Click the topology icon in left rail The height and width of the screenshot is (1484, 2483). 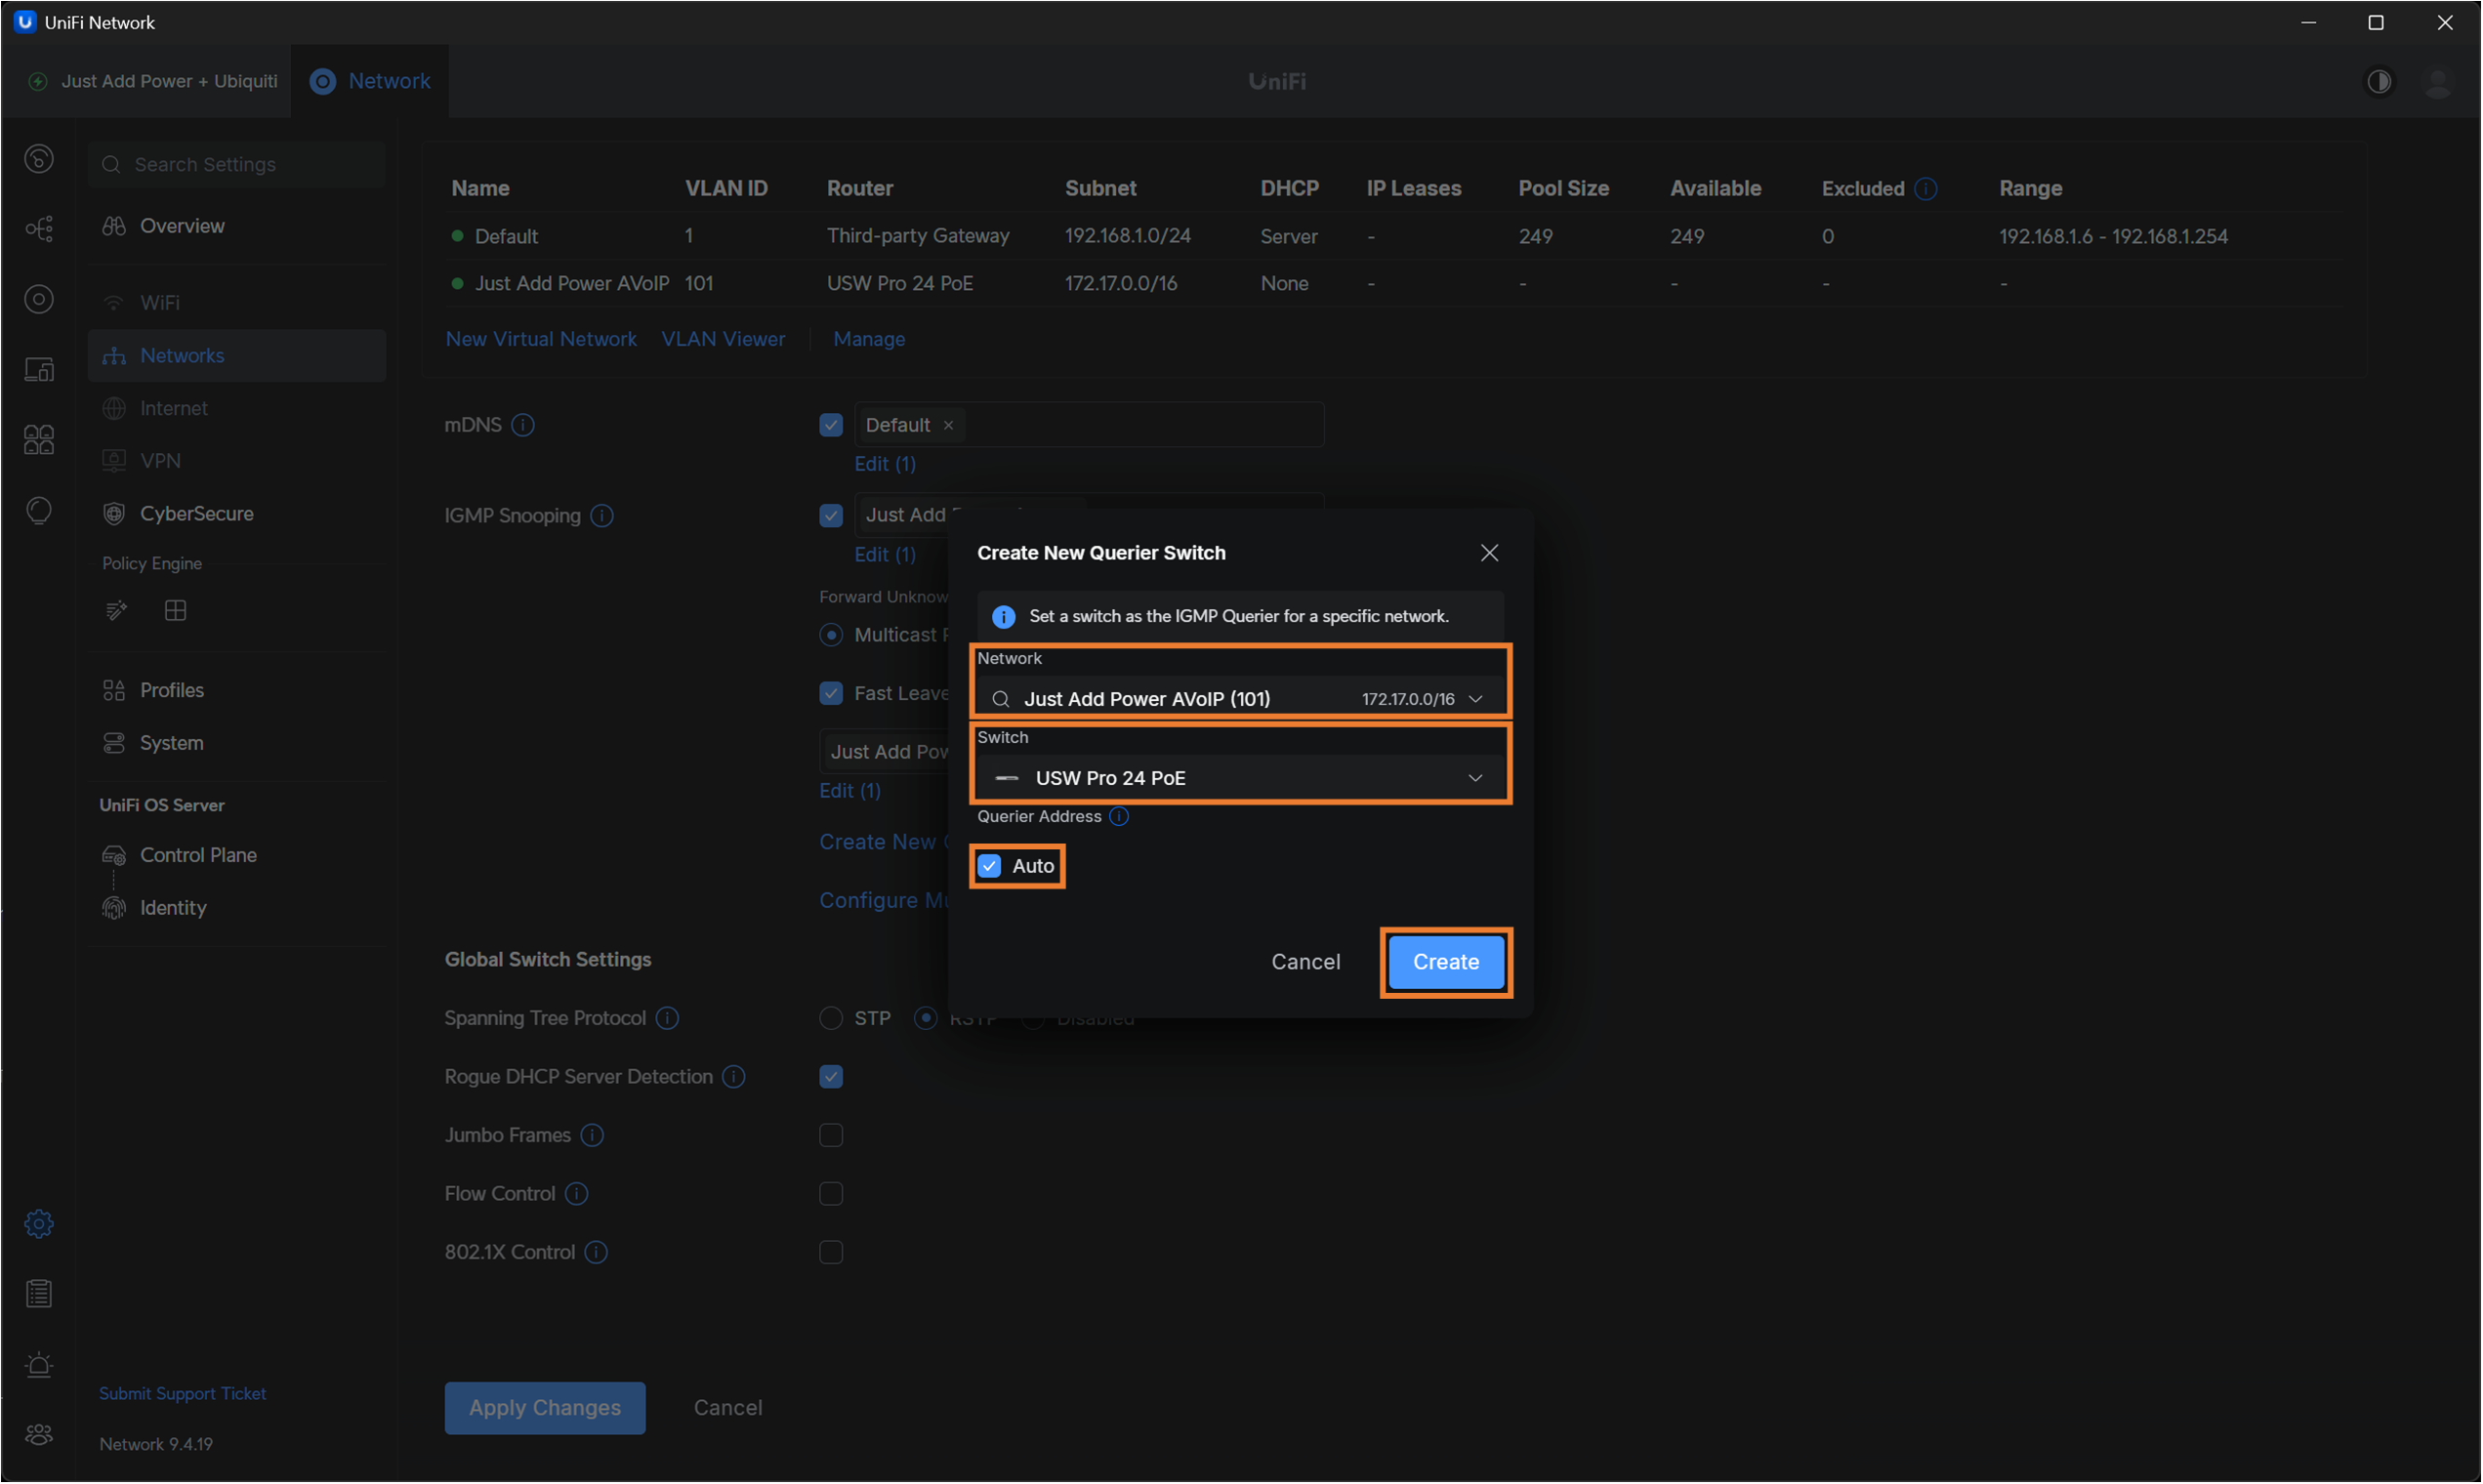pos(39,229)
